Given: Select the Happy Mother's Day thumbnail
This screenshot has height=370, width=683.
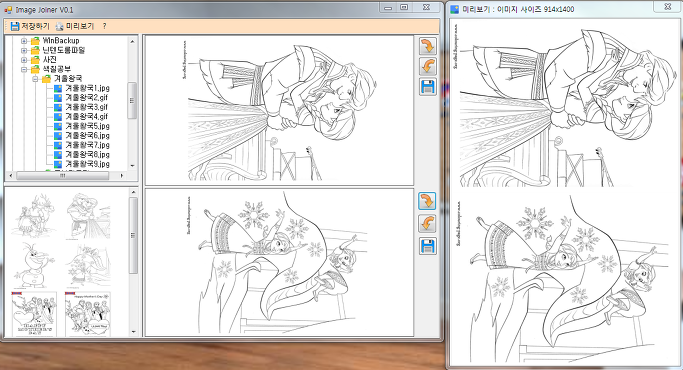Looking at the screenshot, I should point(88,314).
